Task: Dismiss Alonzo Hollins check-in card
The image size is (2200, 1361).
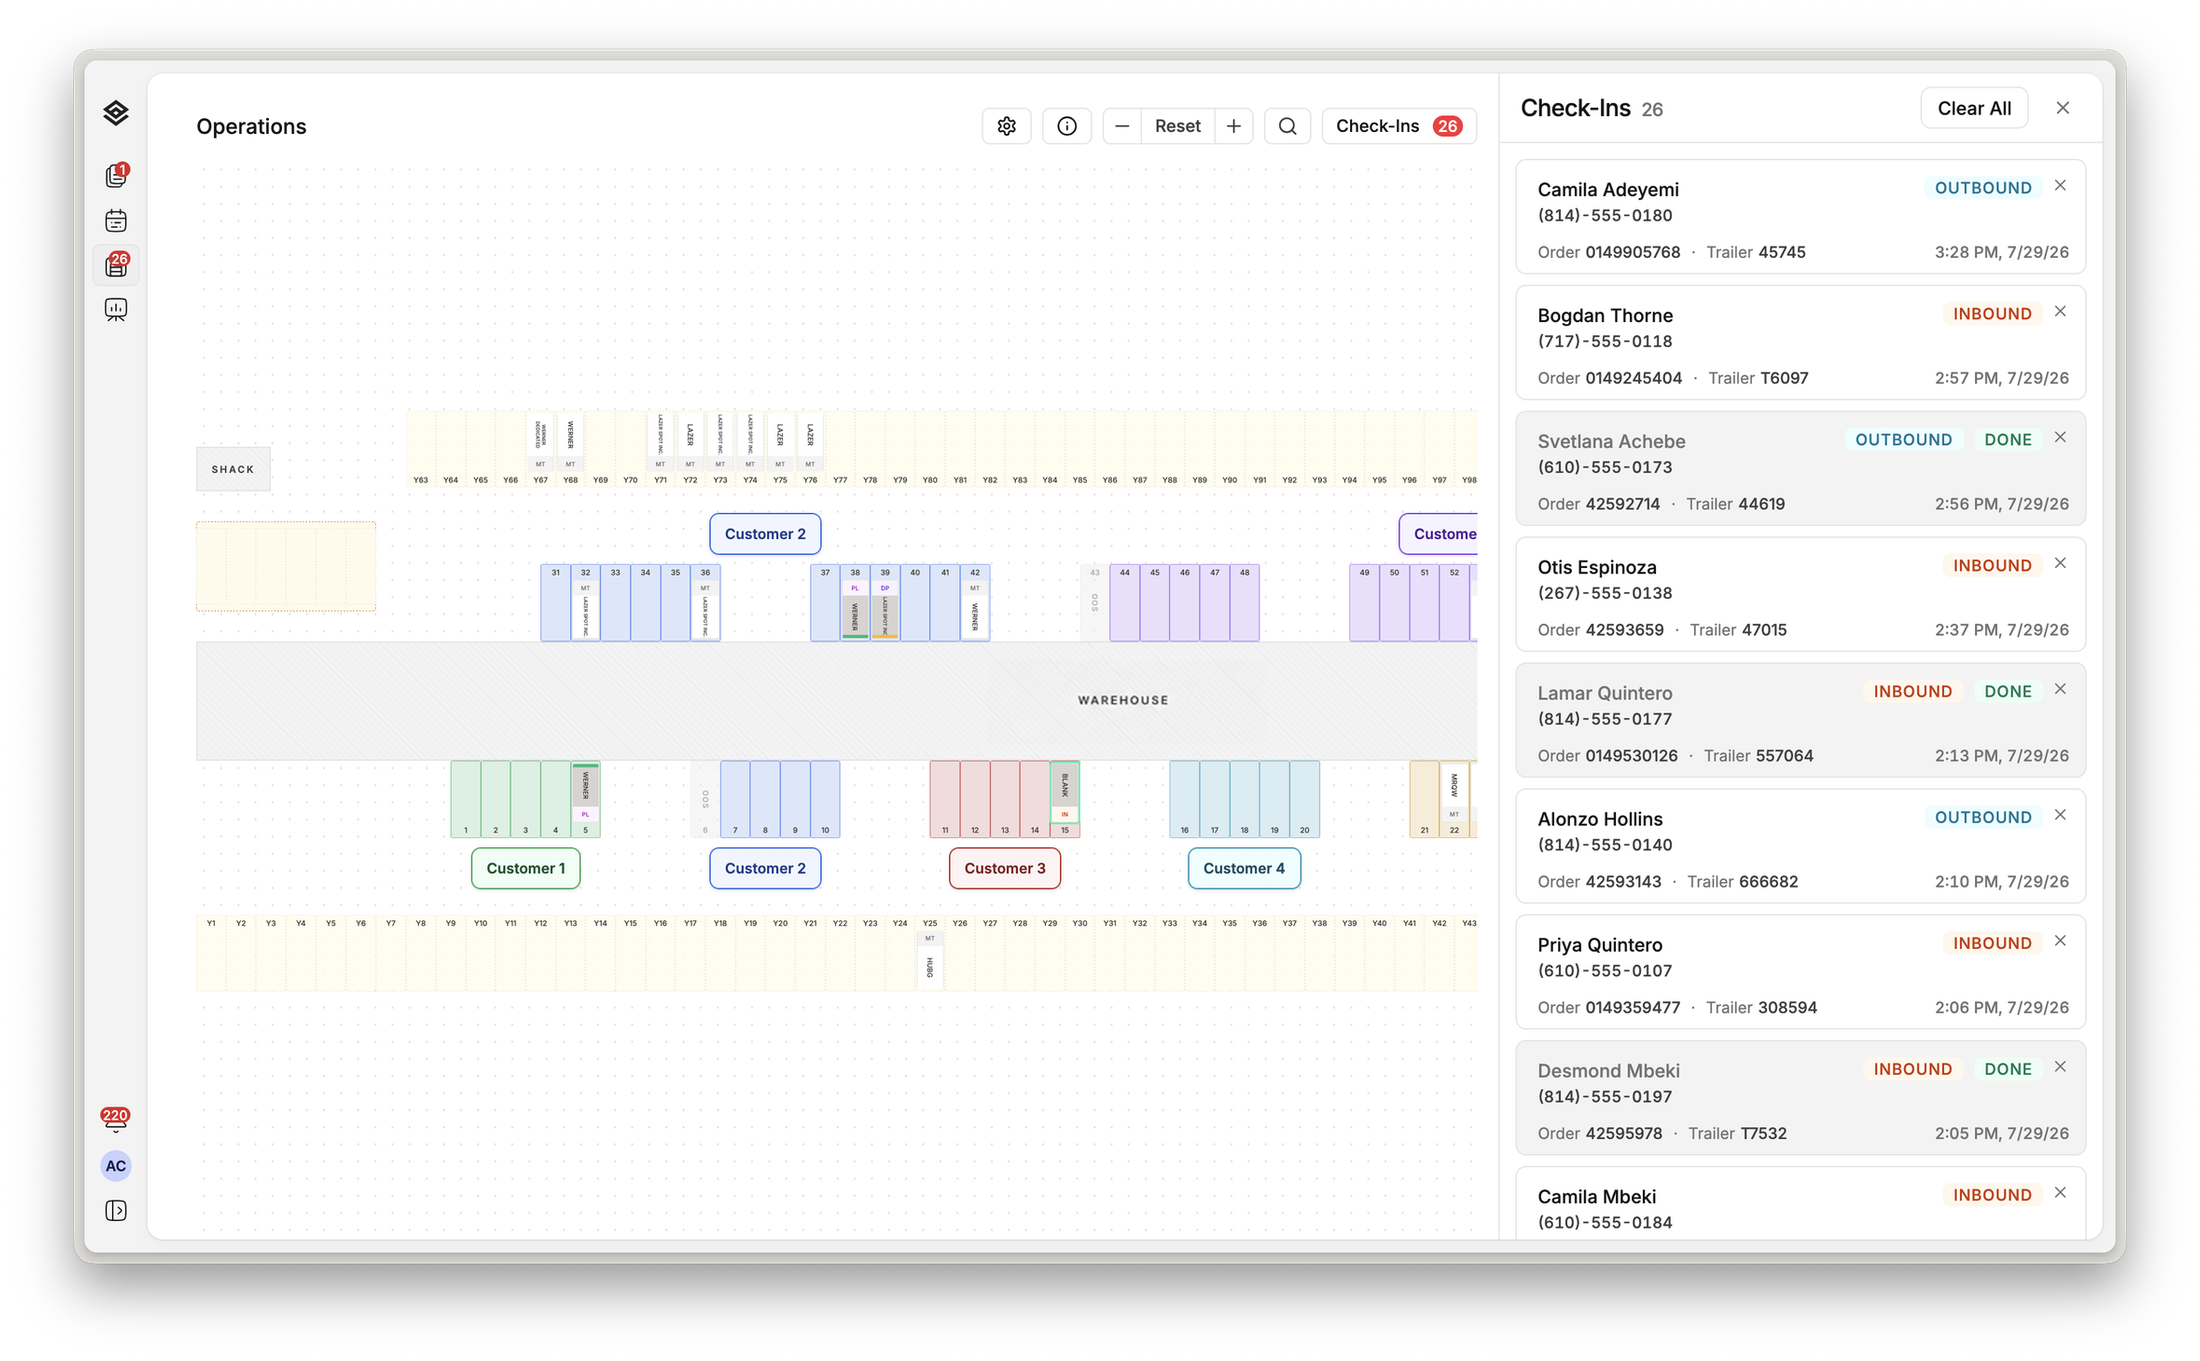Action: click(2060, 816)
